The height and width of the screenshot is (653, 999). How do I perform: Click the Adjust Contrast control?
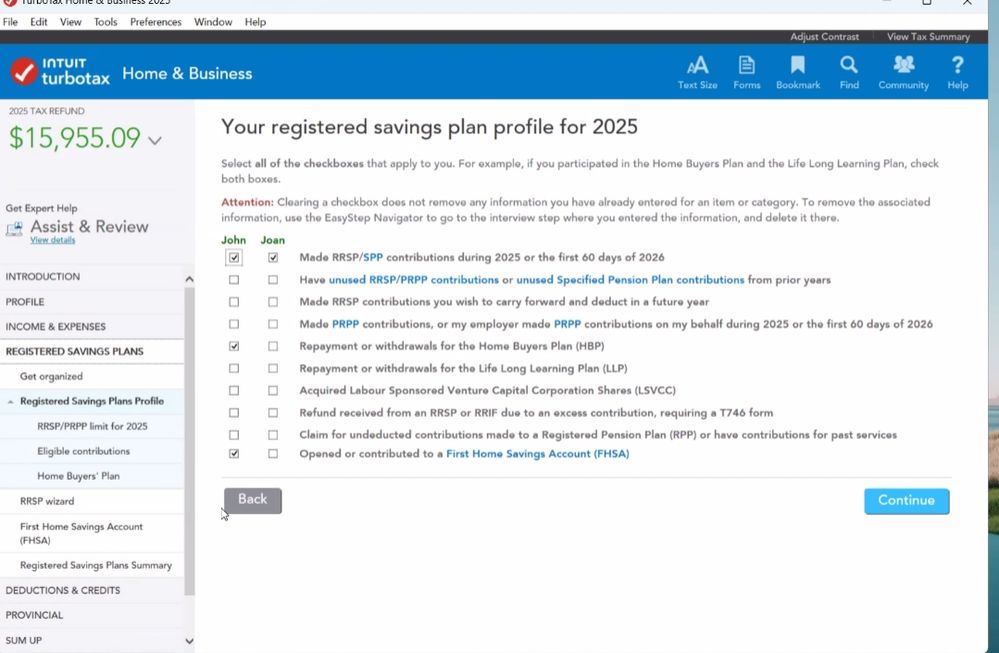824,37
